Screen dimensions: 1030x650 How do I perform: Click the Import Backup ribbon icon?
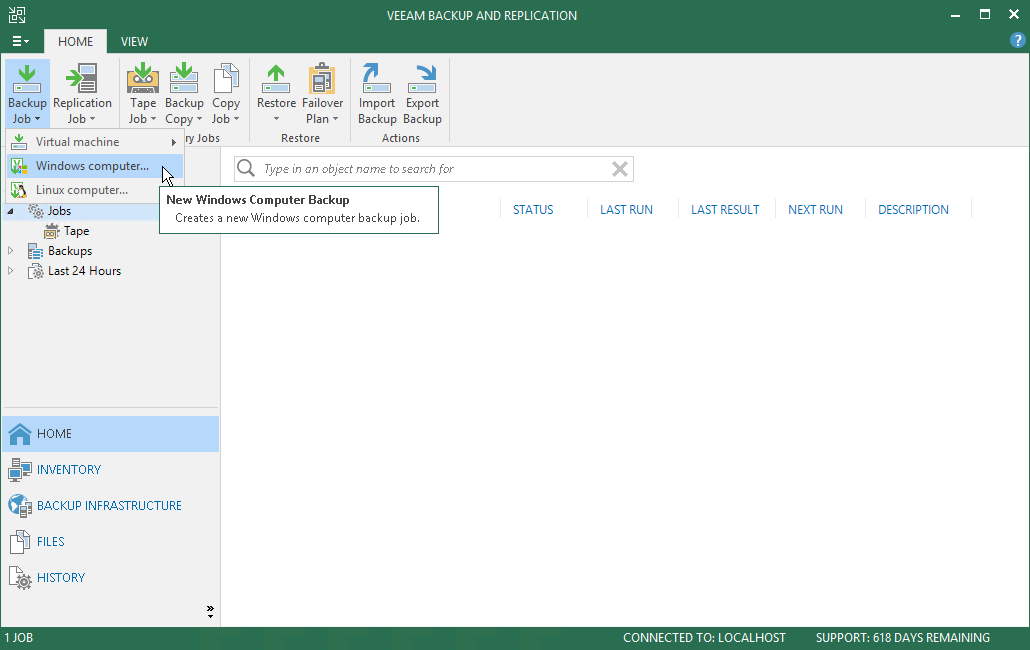[377, 79]
